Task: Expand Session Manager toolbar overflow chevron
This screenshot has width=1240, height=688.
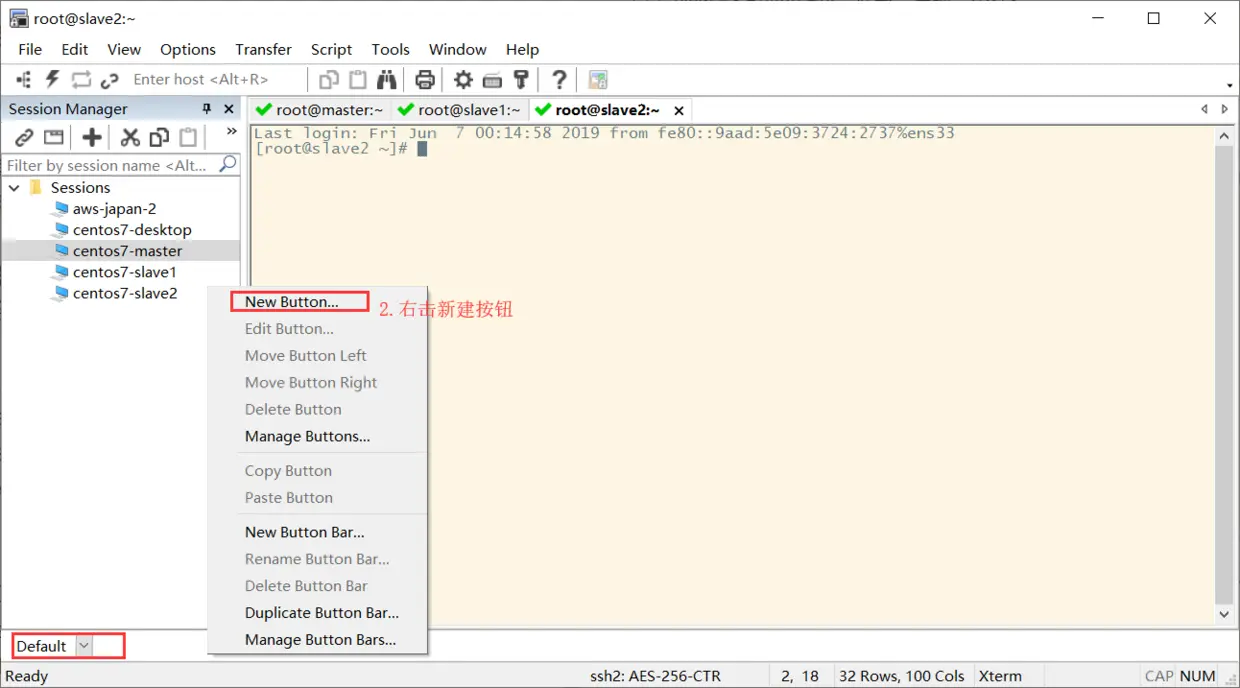Action: click(231, 131)
